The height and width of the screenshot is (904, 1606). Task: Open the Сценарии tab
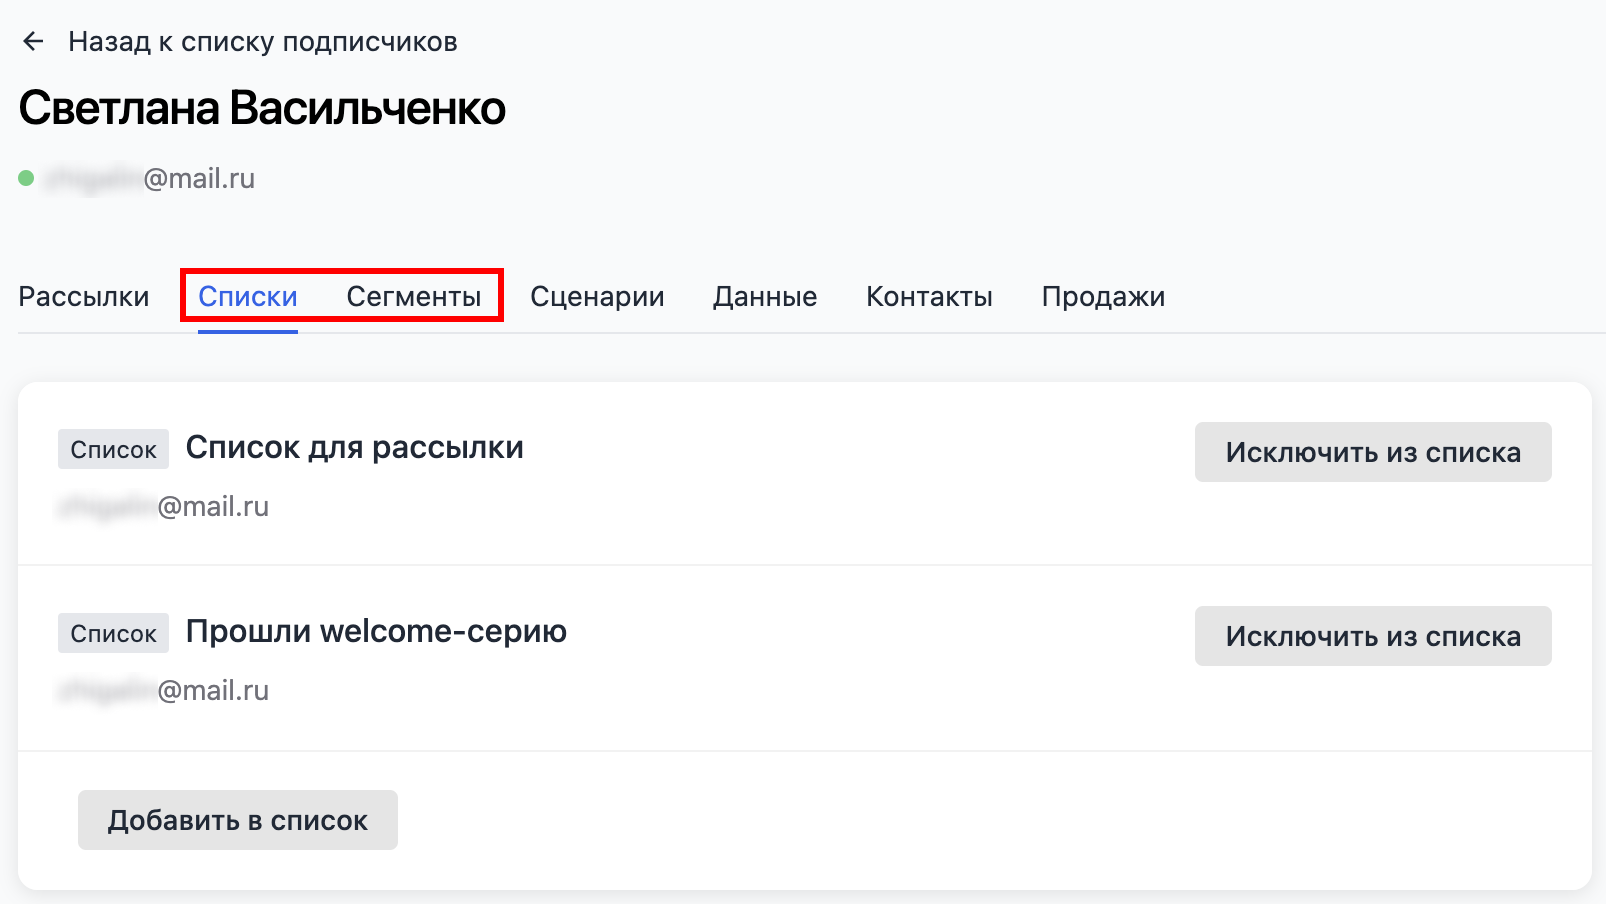pyautogui.click(x=597, y=296)
